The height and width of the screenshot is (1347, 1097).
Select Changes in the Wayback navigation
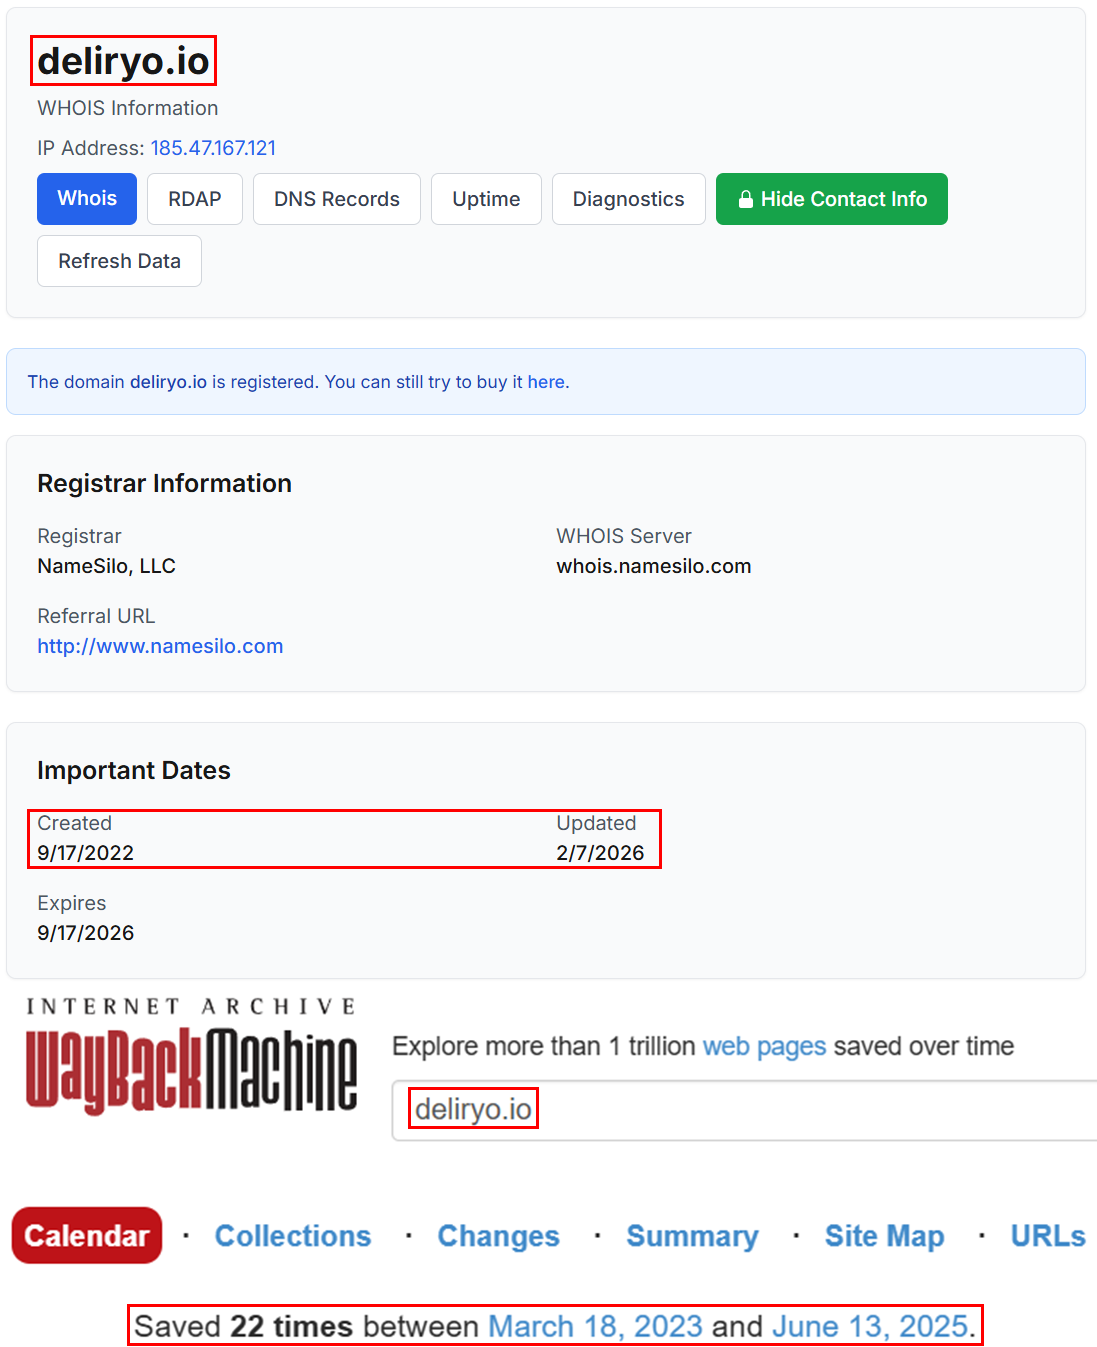tap(498, 1235)
